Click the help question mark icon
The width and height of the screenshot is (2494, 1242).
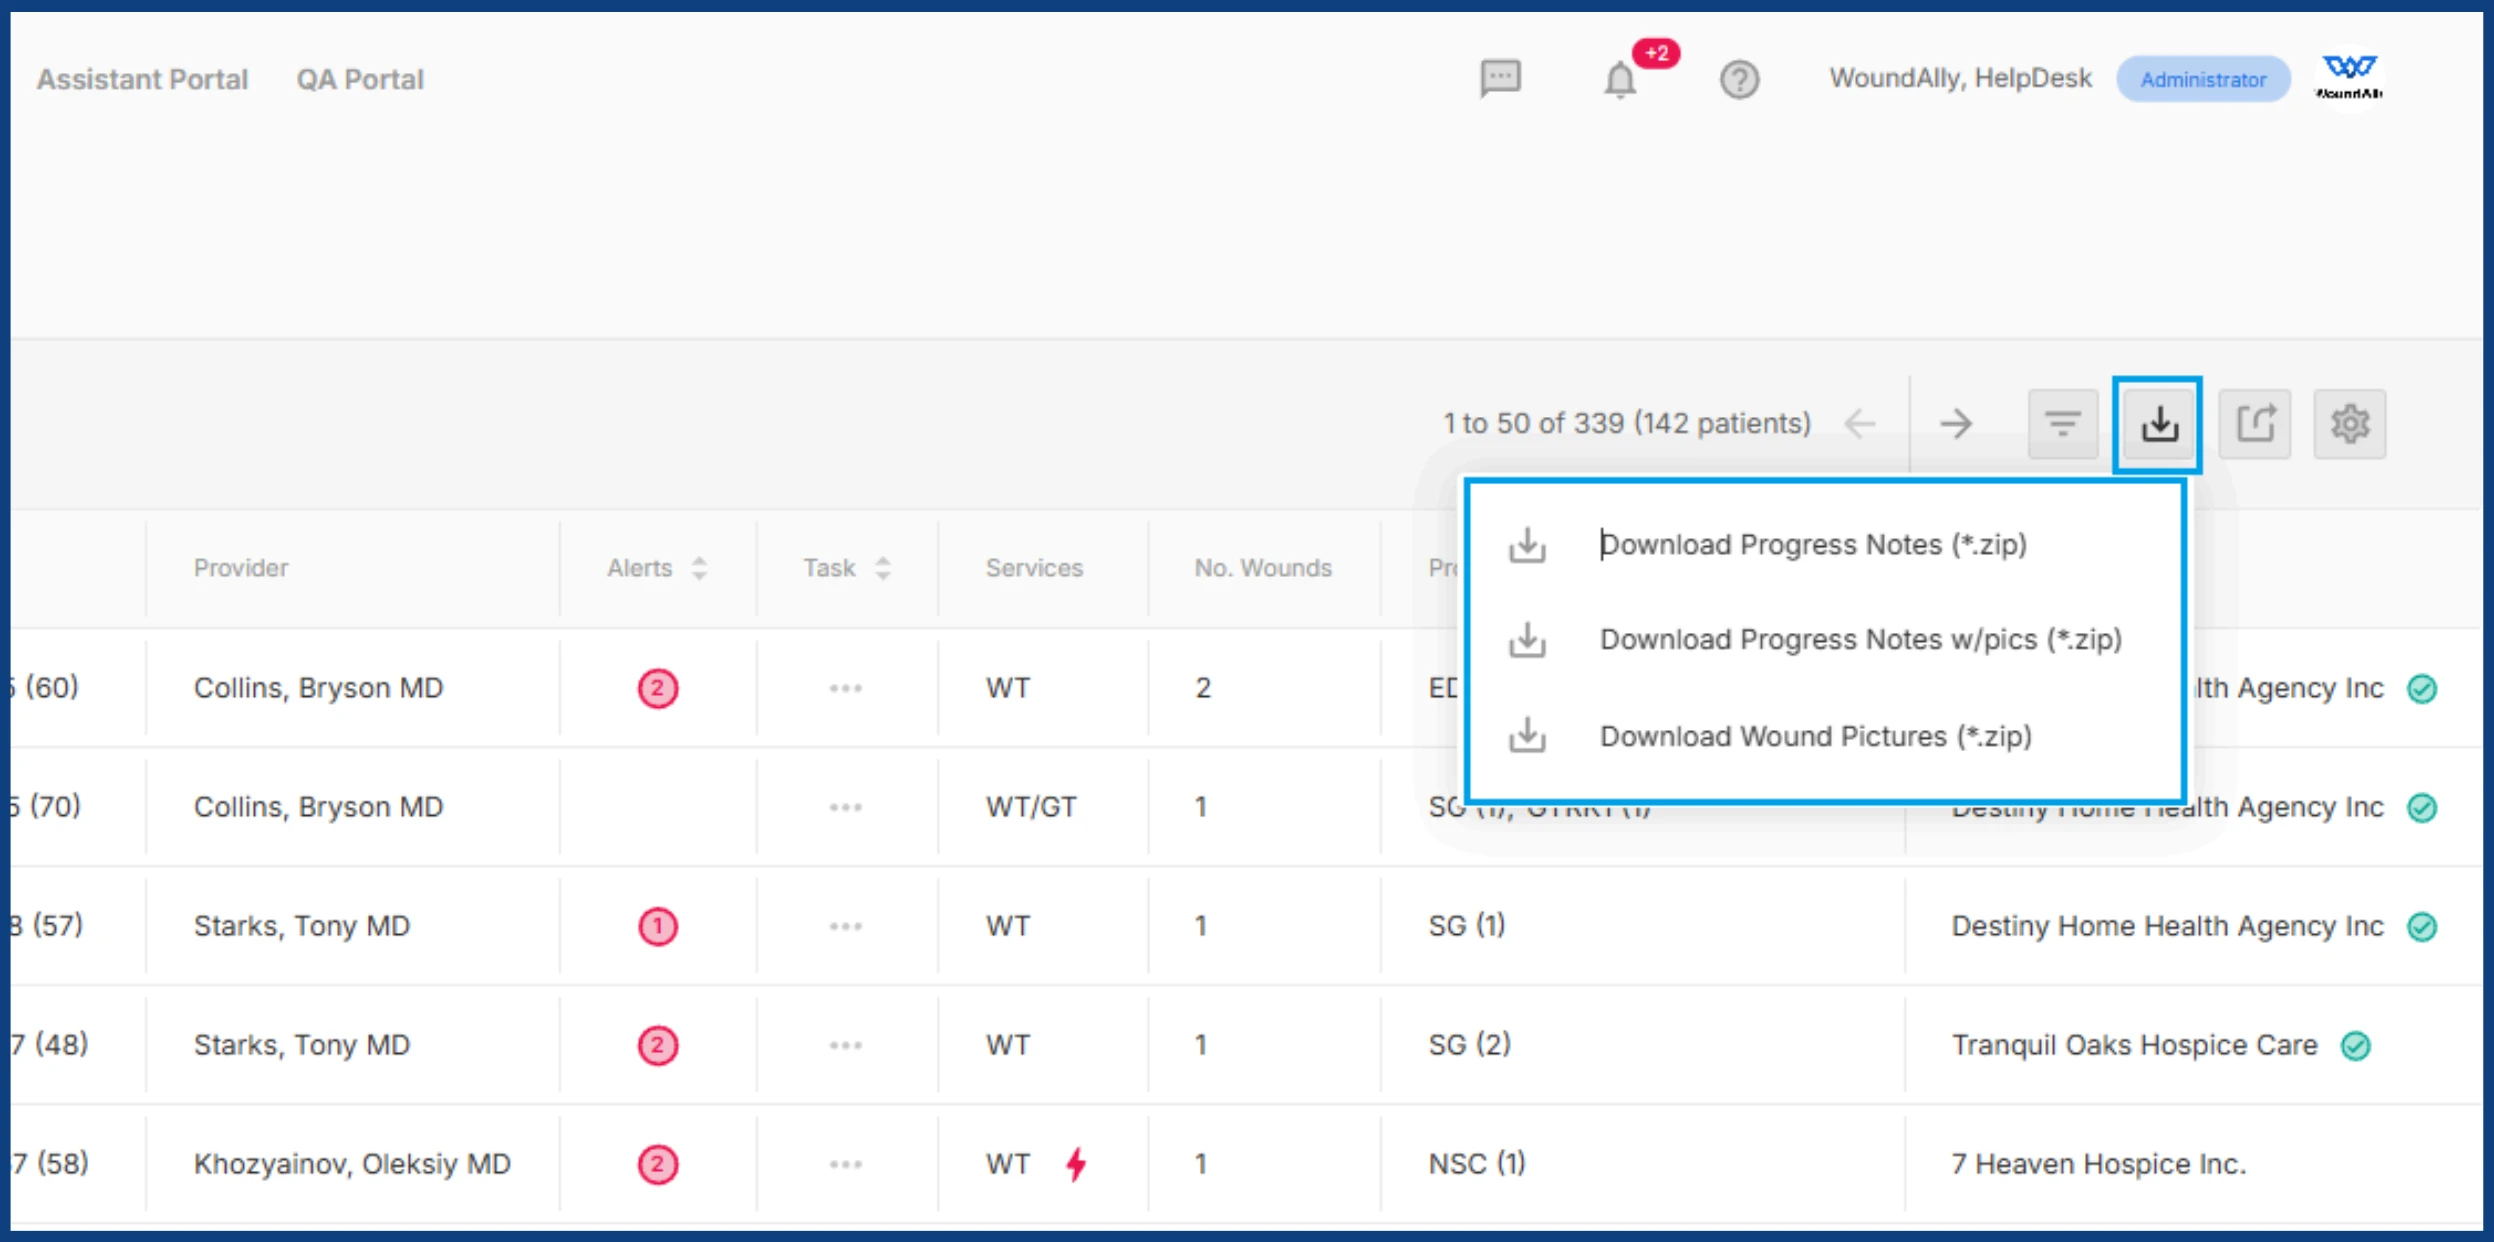1739,79
